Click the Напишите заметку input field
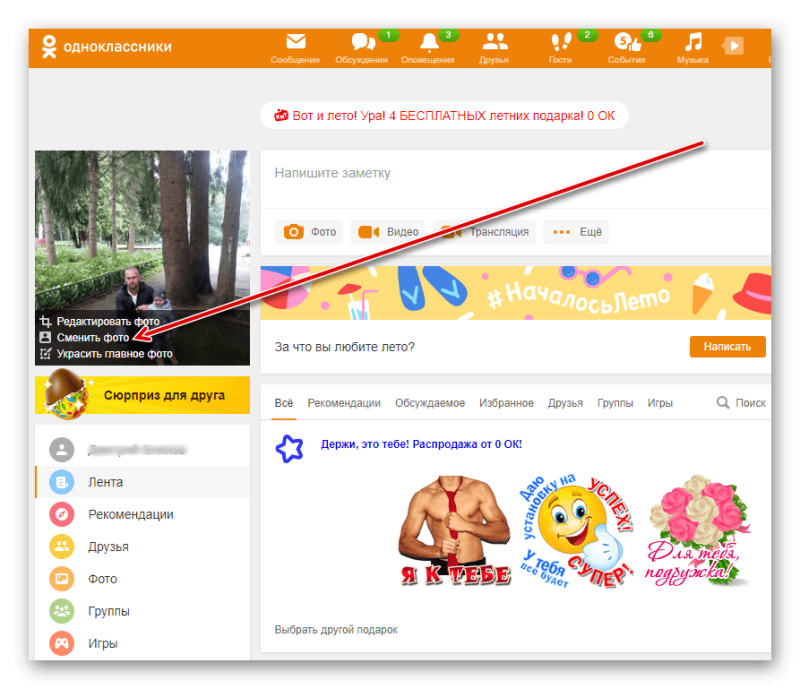This screenshot has height=689, width=800. (x=516, y=179)
